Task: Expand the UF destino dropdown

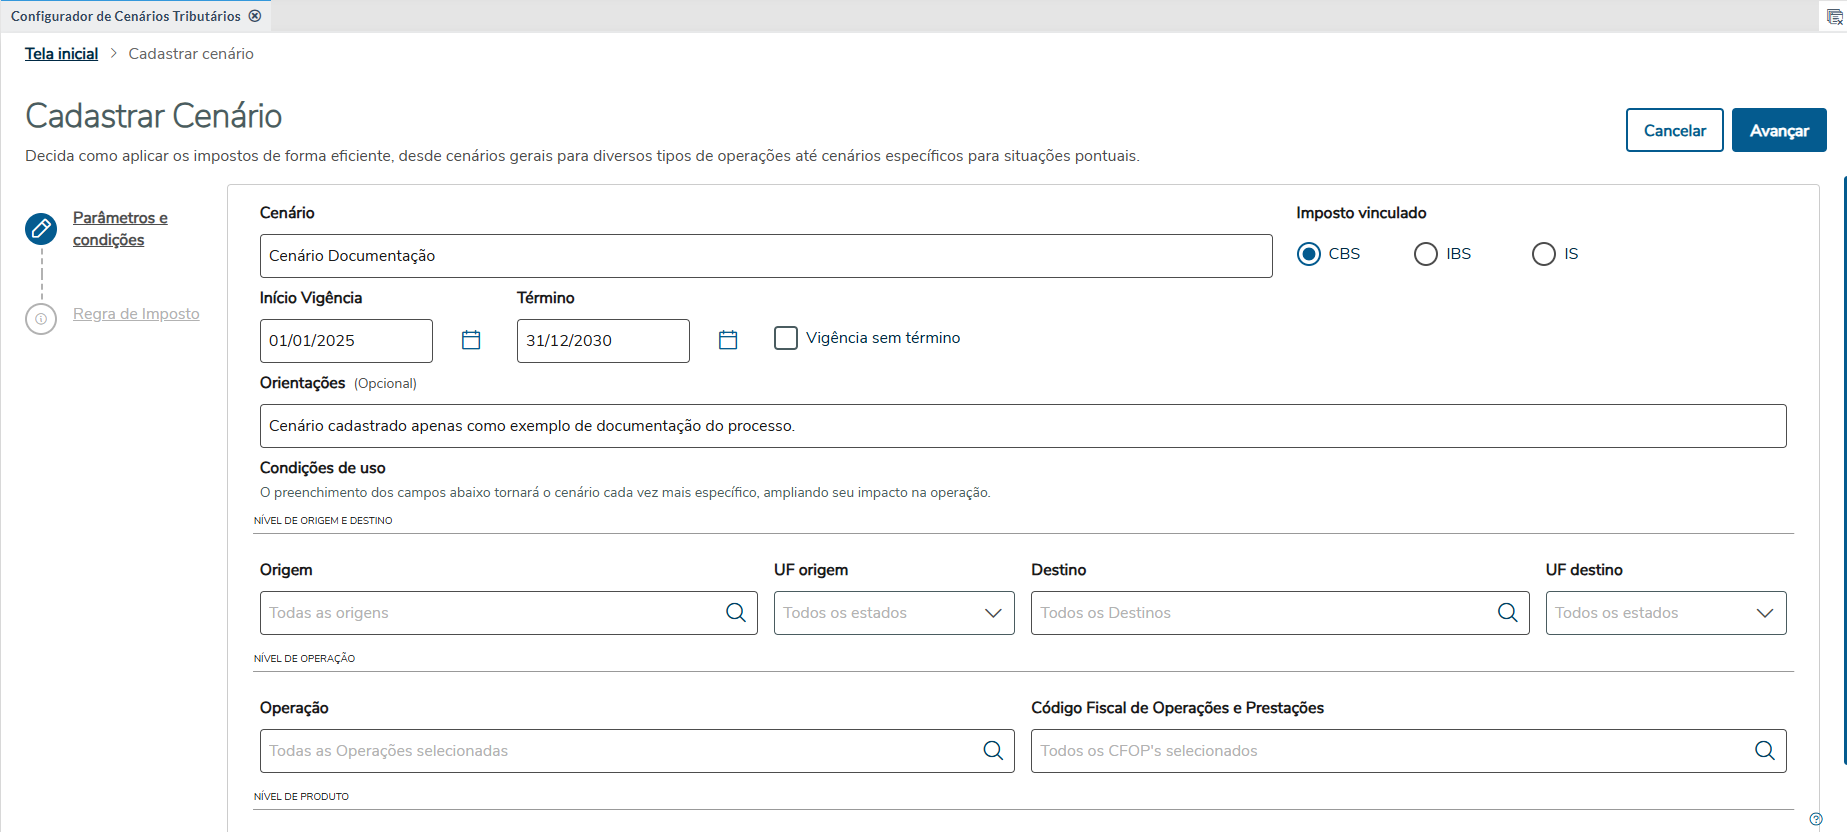Action: tap(1765, 613)
